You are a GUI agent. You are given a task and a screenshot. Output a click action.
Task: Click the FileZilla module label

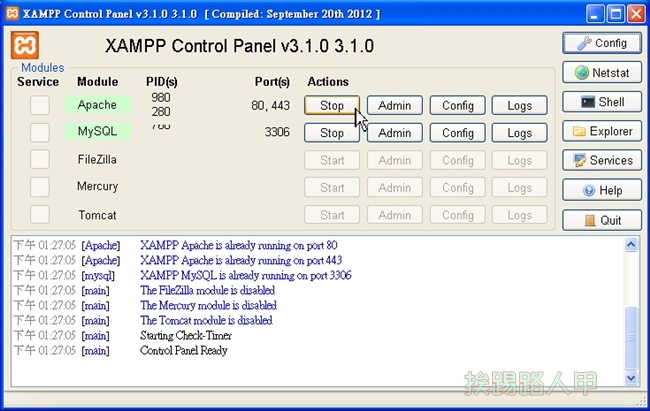97,159
